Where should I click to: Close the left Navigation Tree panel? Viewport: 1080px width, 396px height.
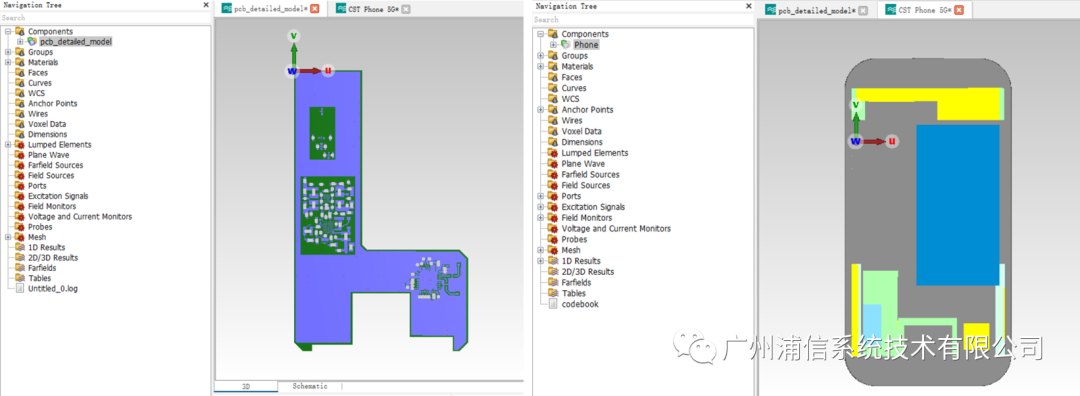tap(205, 5)
